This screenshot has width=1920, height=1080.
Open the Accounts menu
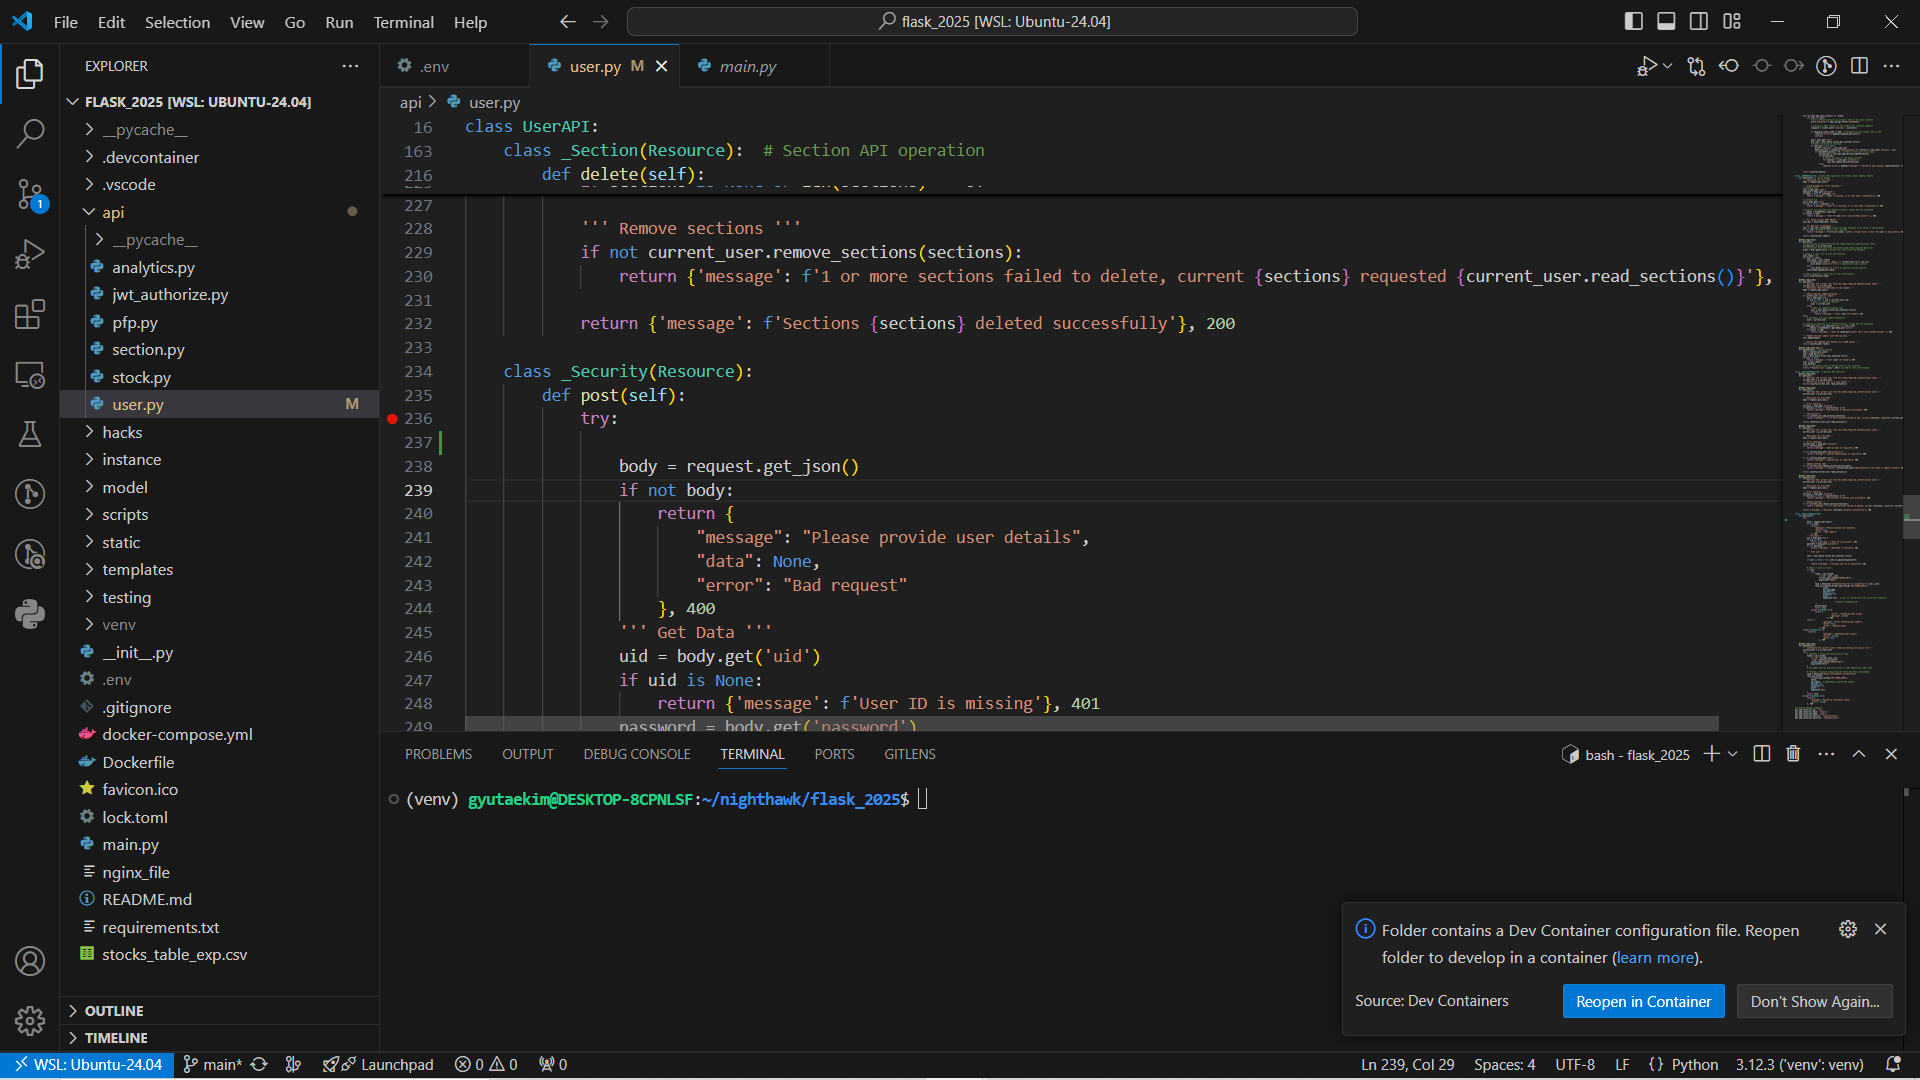pos(30,961)
